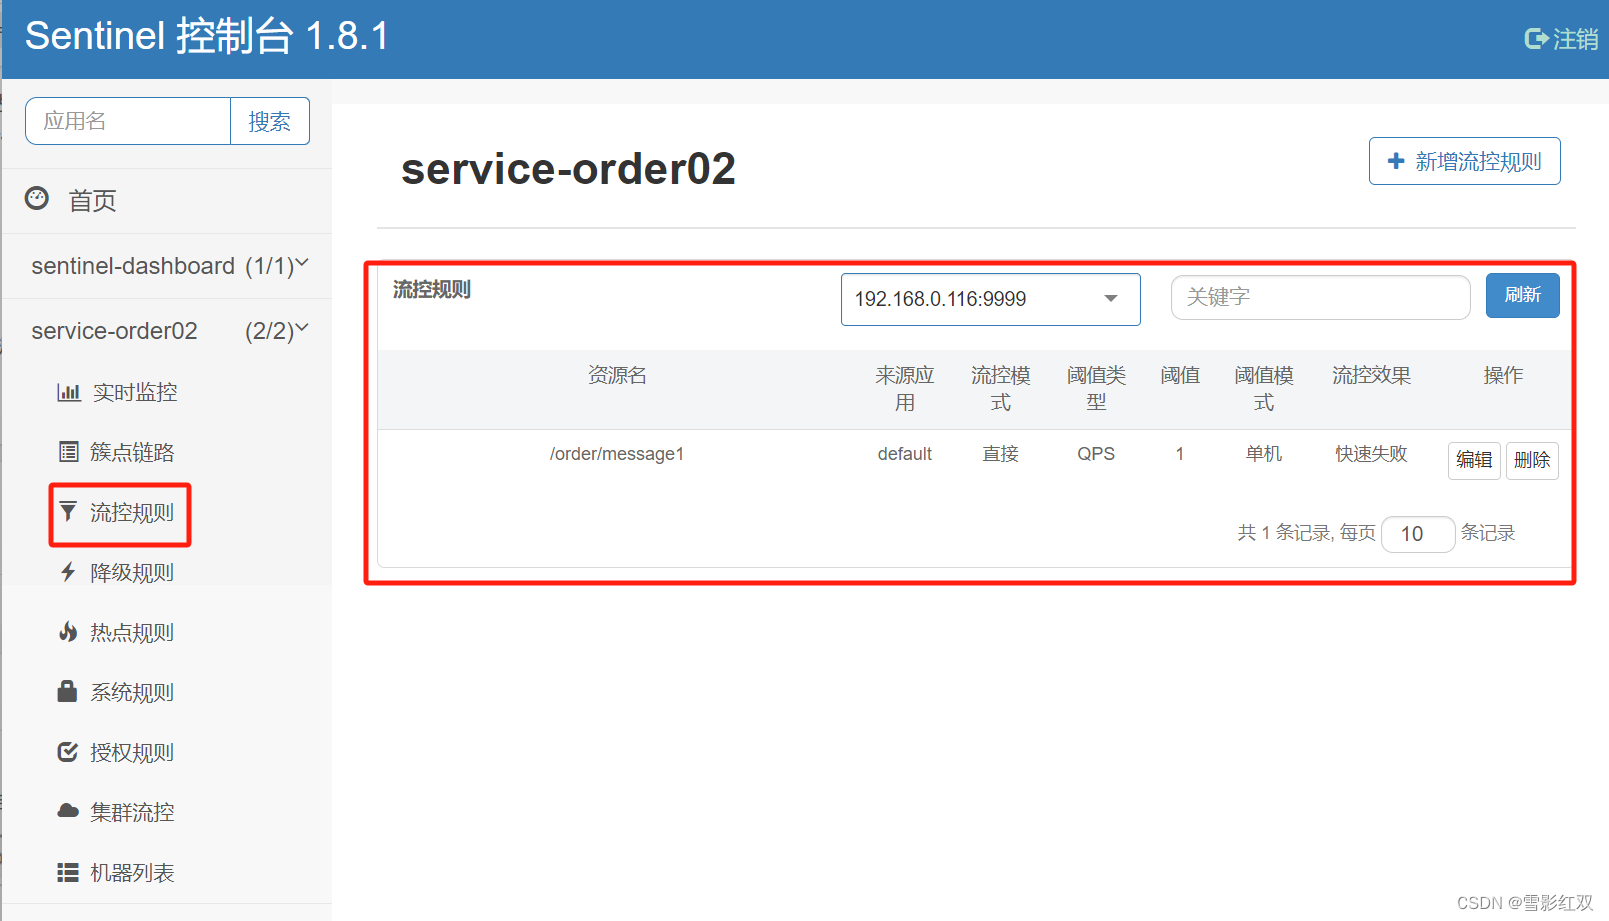Click the 快速失败 effect cell
The image size is (1609, 921).
pos(1371,454)
